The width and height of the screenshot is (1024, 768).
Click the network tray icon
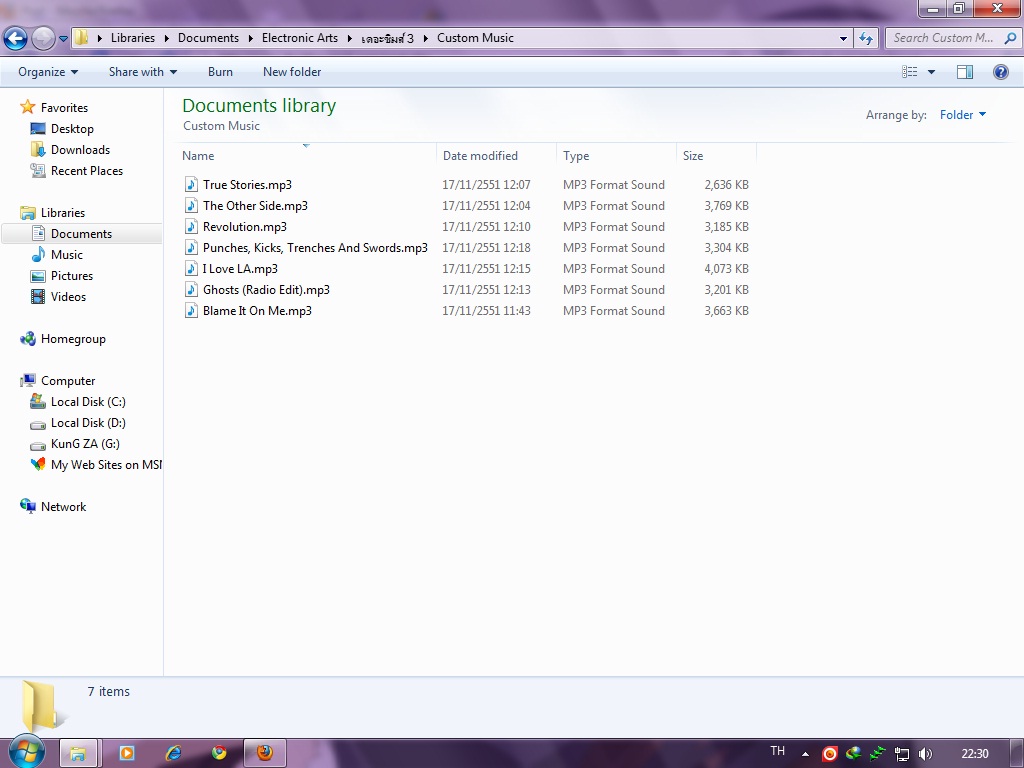902,754
